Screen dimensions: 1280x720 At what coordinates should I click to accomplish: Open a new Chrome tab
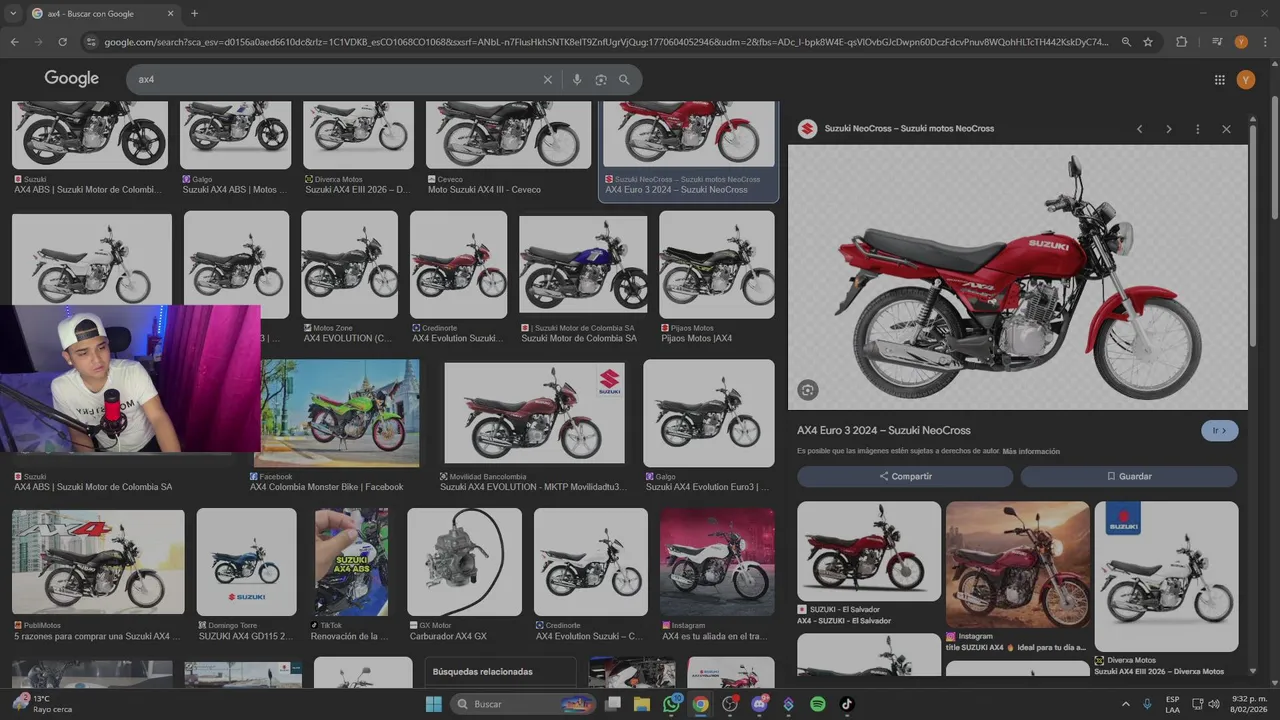194,14
